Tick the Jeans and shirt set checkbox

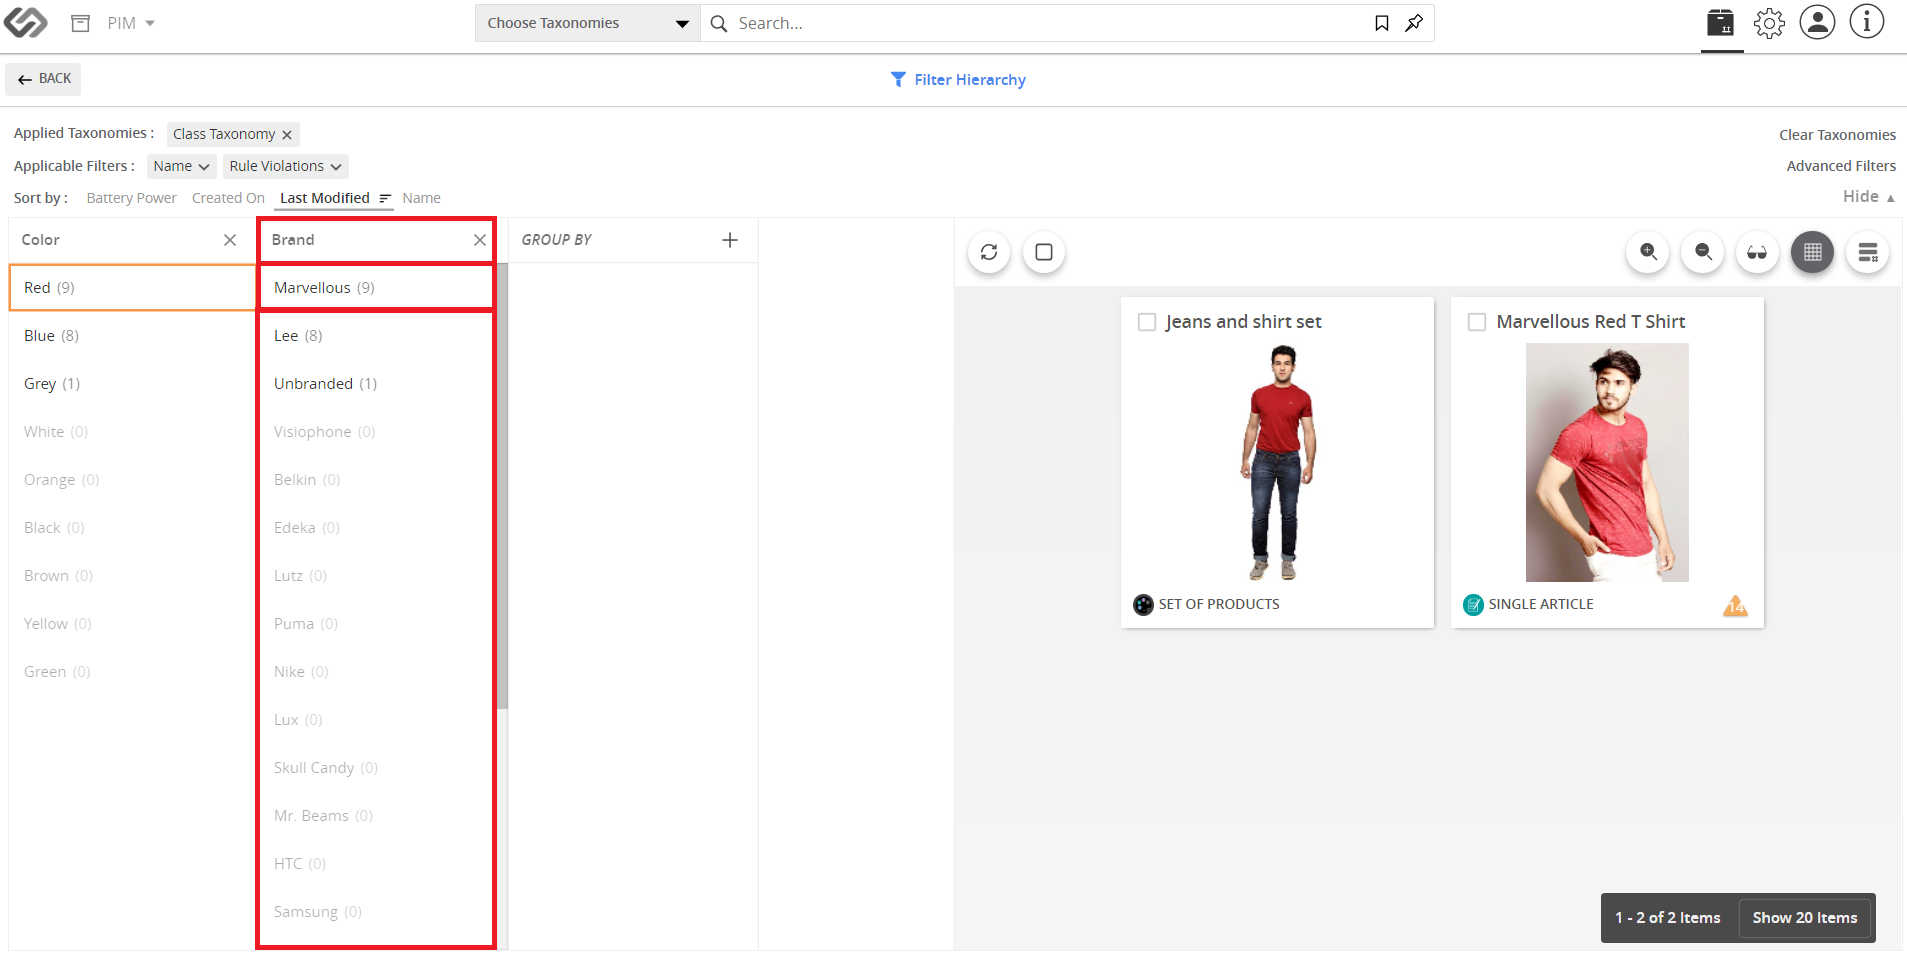click(1147, 322)
